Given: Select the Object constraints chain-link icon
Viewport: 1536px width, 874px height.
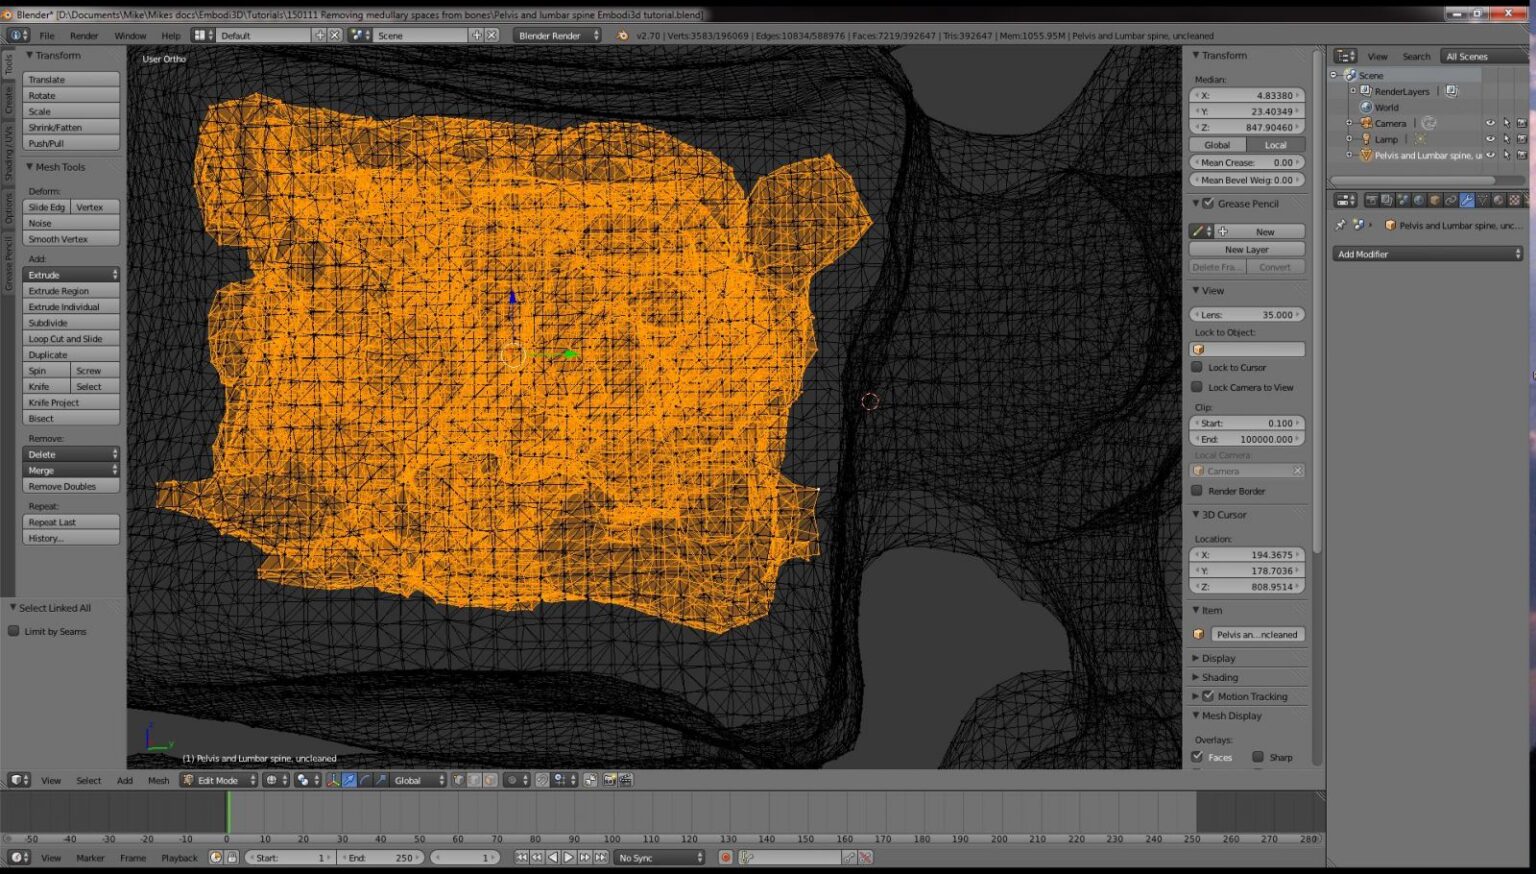Looking at the screenshot, I should (1452, 200).
